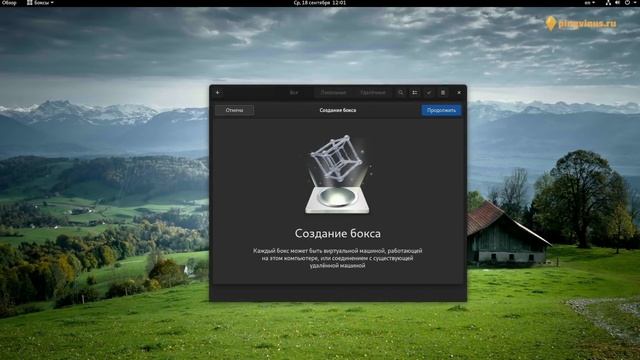Click the blue "Продолжить" button
The image size is (640, 360).
pyautogui.click(x=441, y=110)
